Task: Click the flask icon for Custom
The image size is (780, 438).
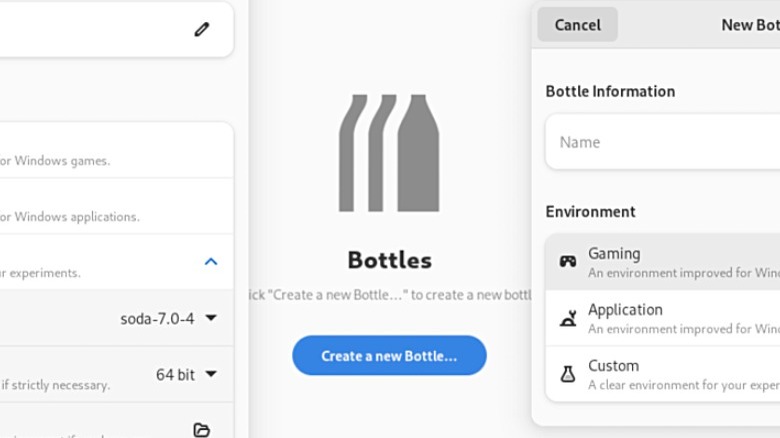Action: click(x=567, y=374)
